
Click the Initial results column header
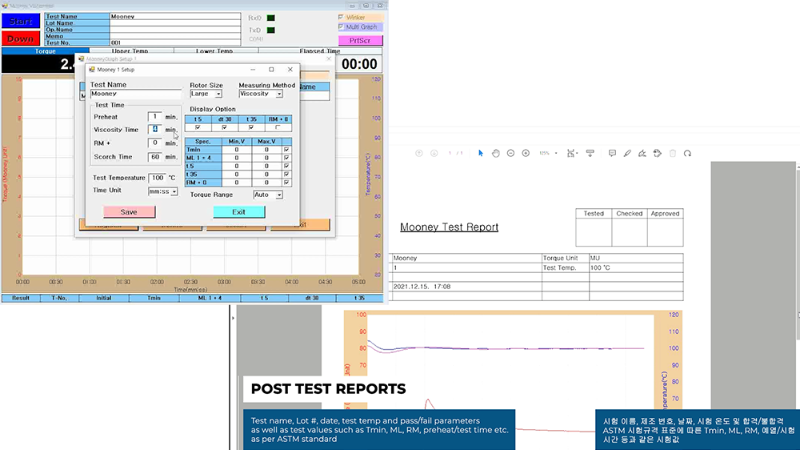[x=104, y=298]
